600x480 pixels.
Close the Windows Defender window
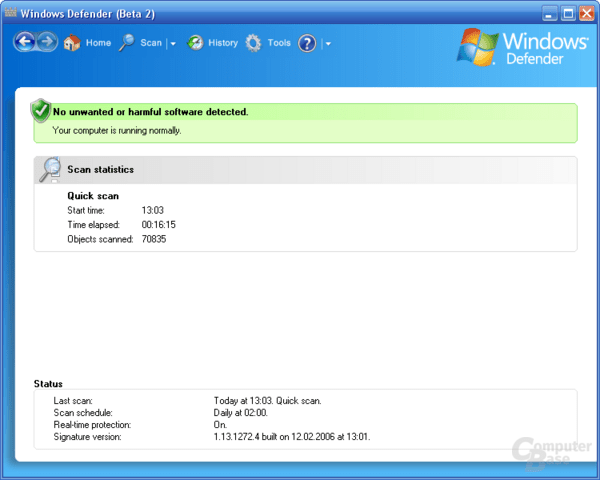point(587,14)
